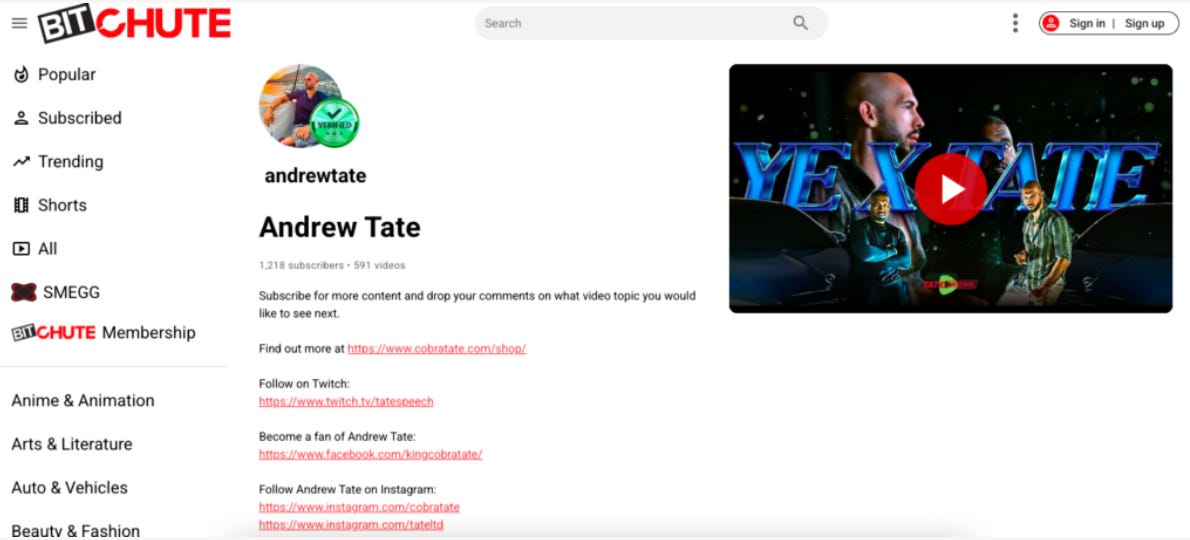The image size is (1190, 540).
Task: Click the Popular flame icon
Action: [x=21, y=74]
